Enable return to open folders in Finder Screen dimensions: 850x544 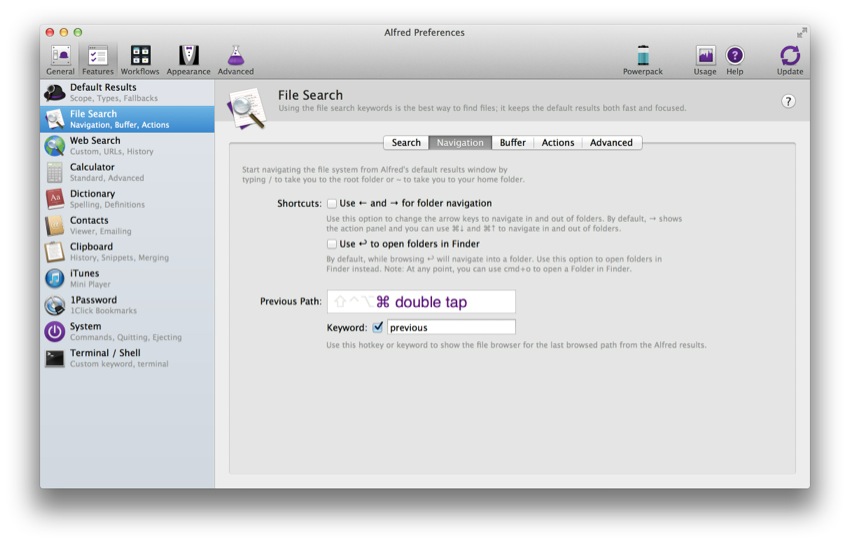coord(332,244)
